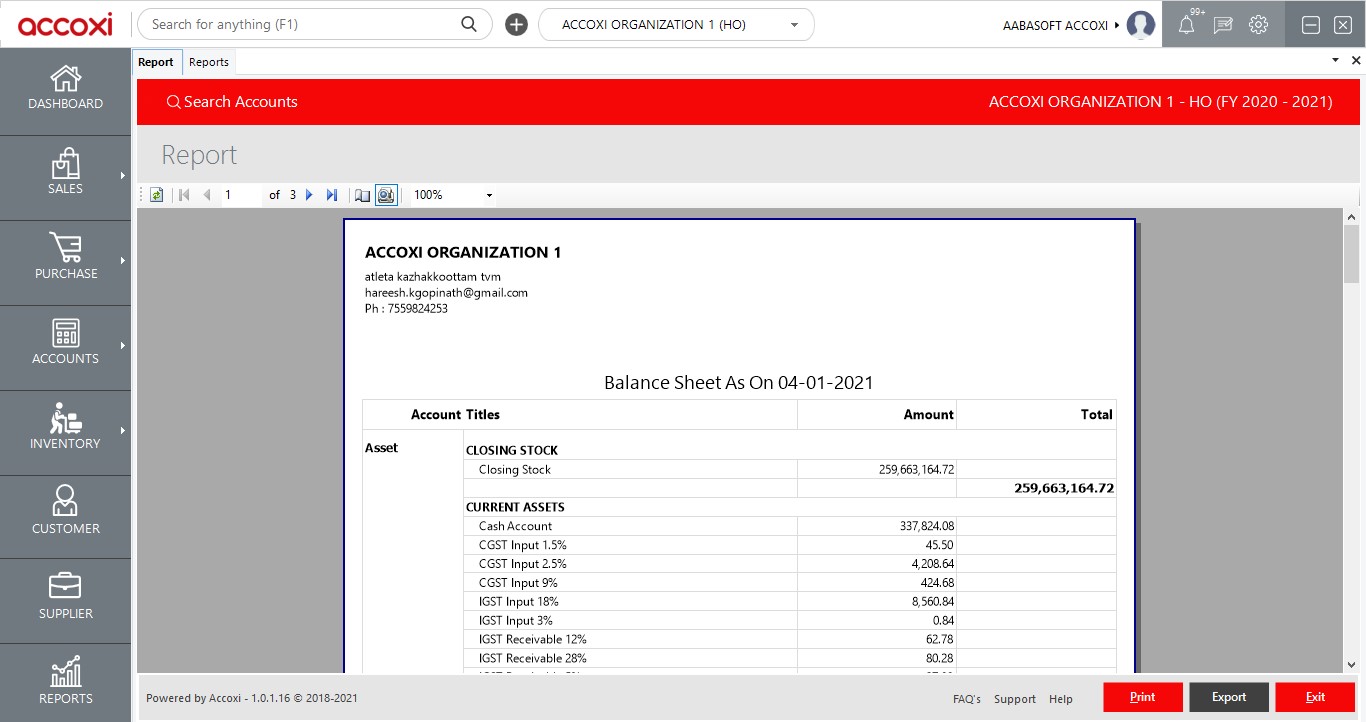Viewport: 1366px width, 722px height.
Task: Open the ACCOXI ORGANIZATION 1 (HO) organization selector
Action: [x=676, y=24]
